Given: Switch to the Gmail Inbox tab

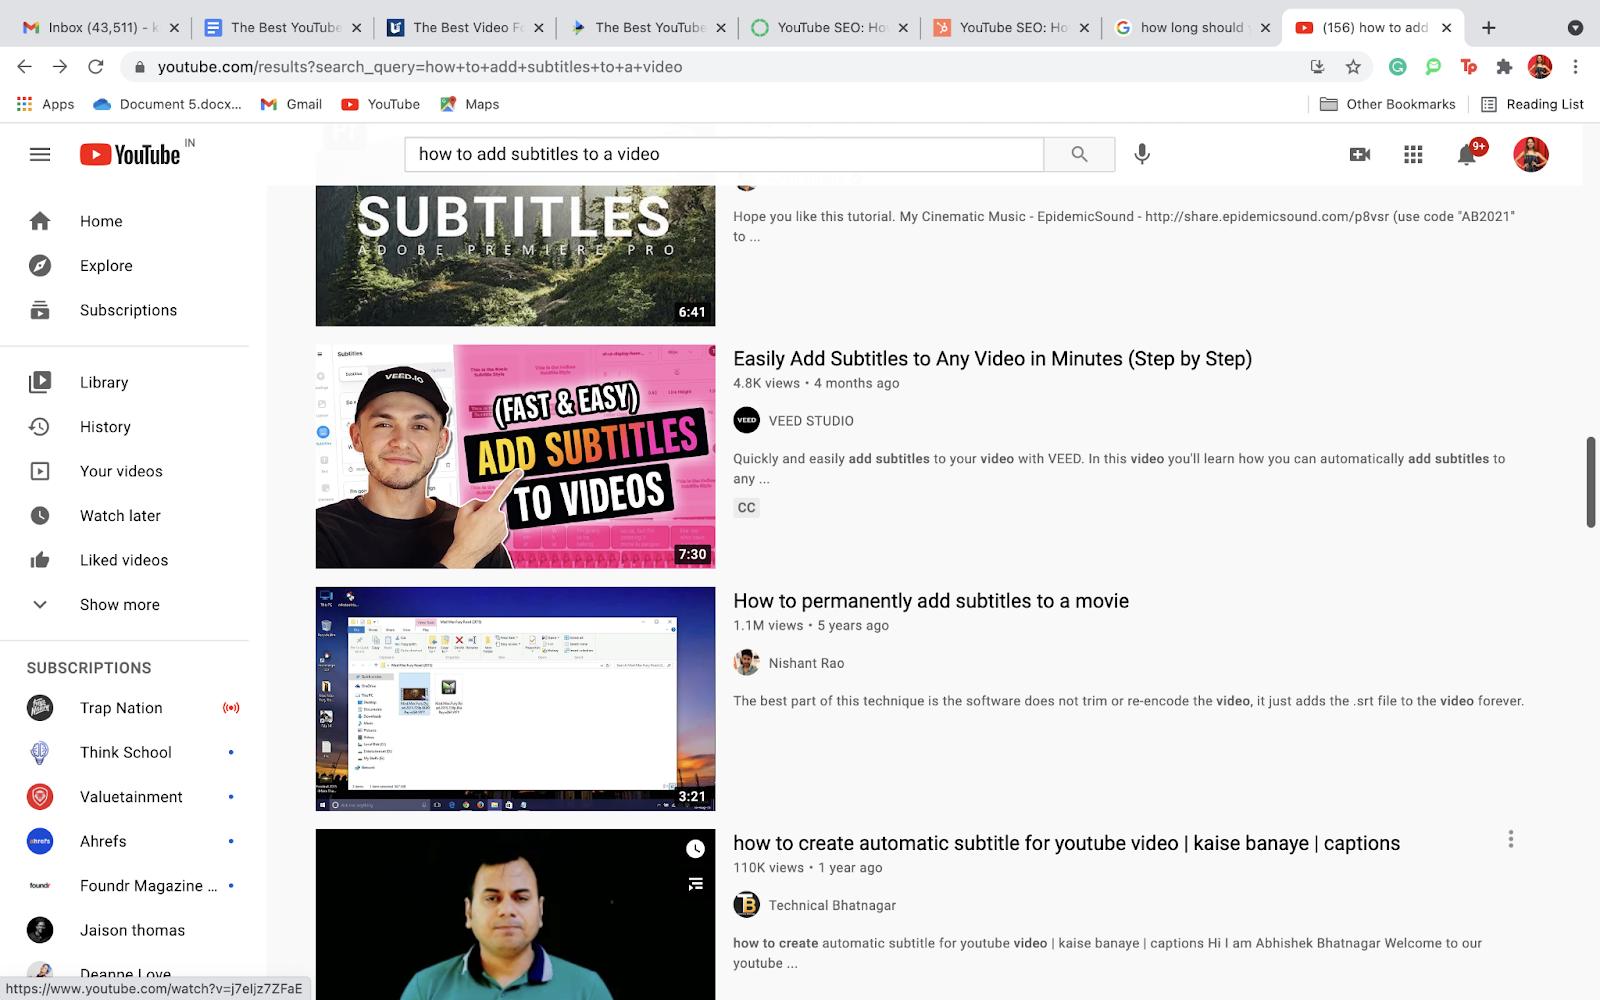Looking at the screenshot, I should point(101,28).
